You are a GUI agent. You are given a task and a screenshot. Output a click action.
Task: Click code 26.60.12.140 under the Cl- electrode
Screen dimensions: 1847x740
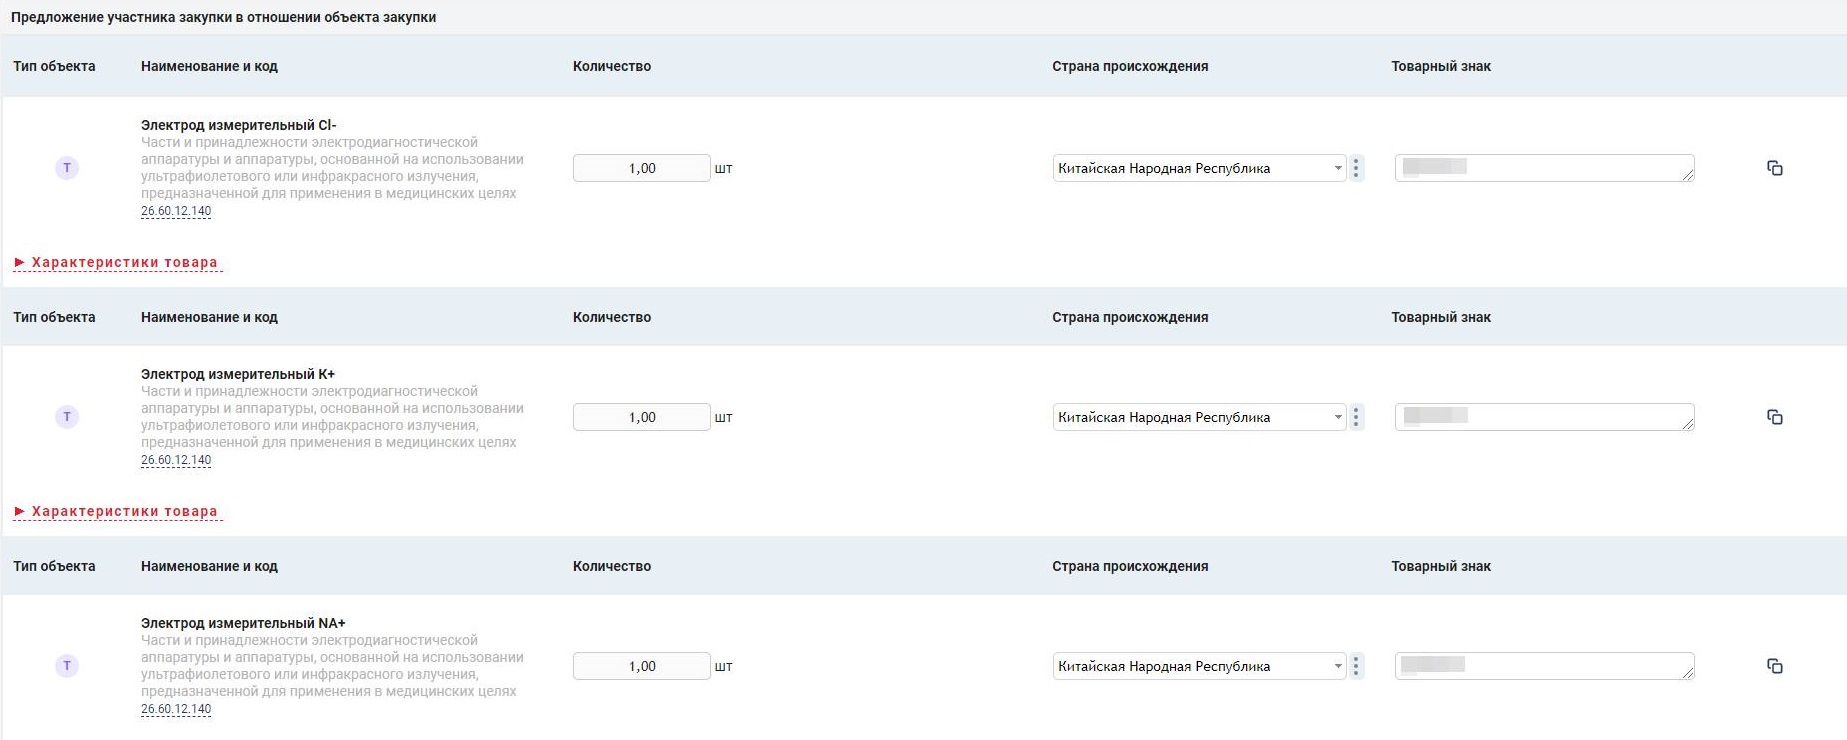pos(176,211)
